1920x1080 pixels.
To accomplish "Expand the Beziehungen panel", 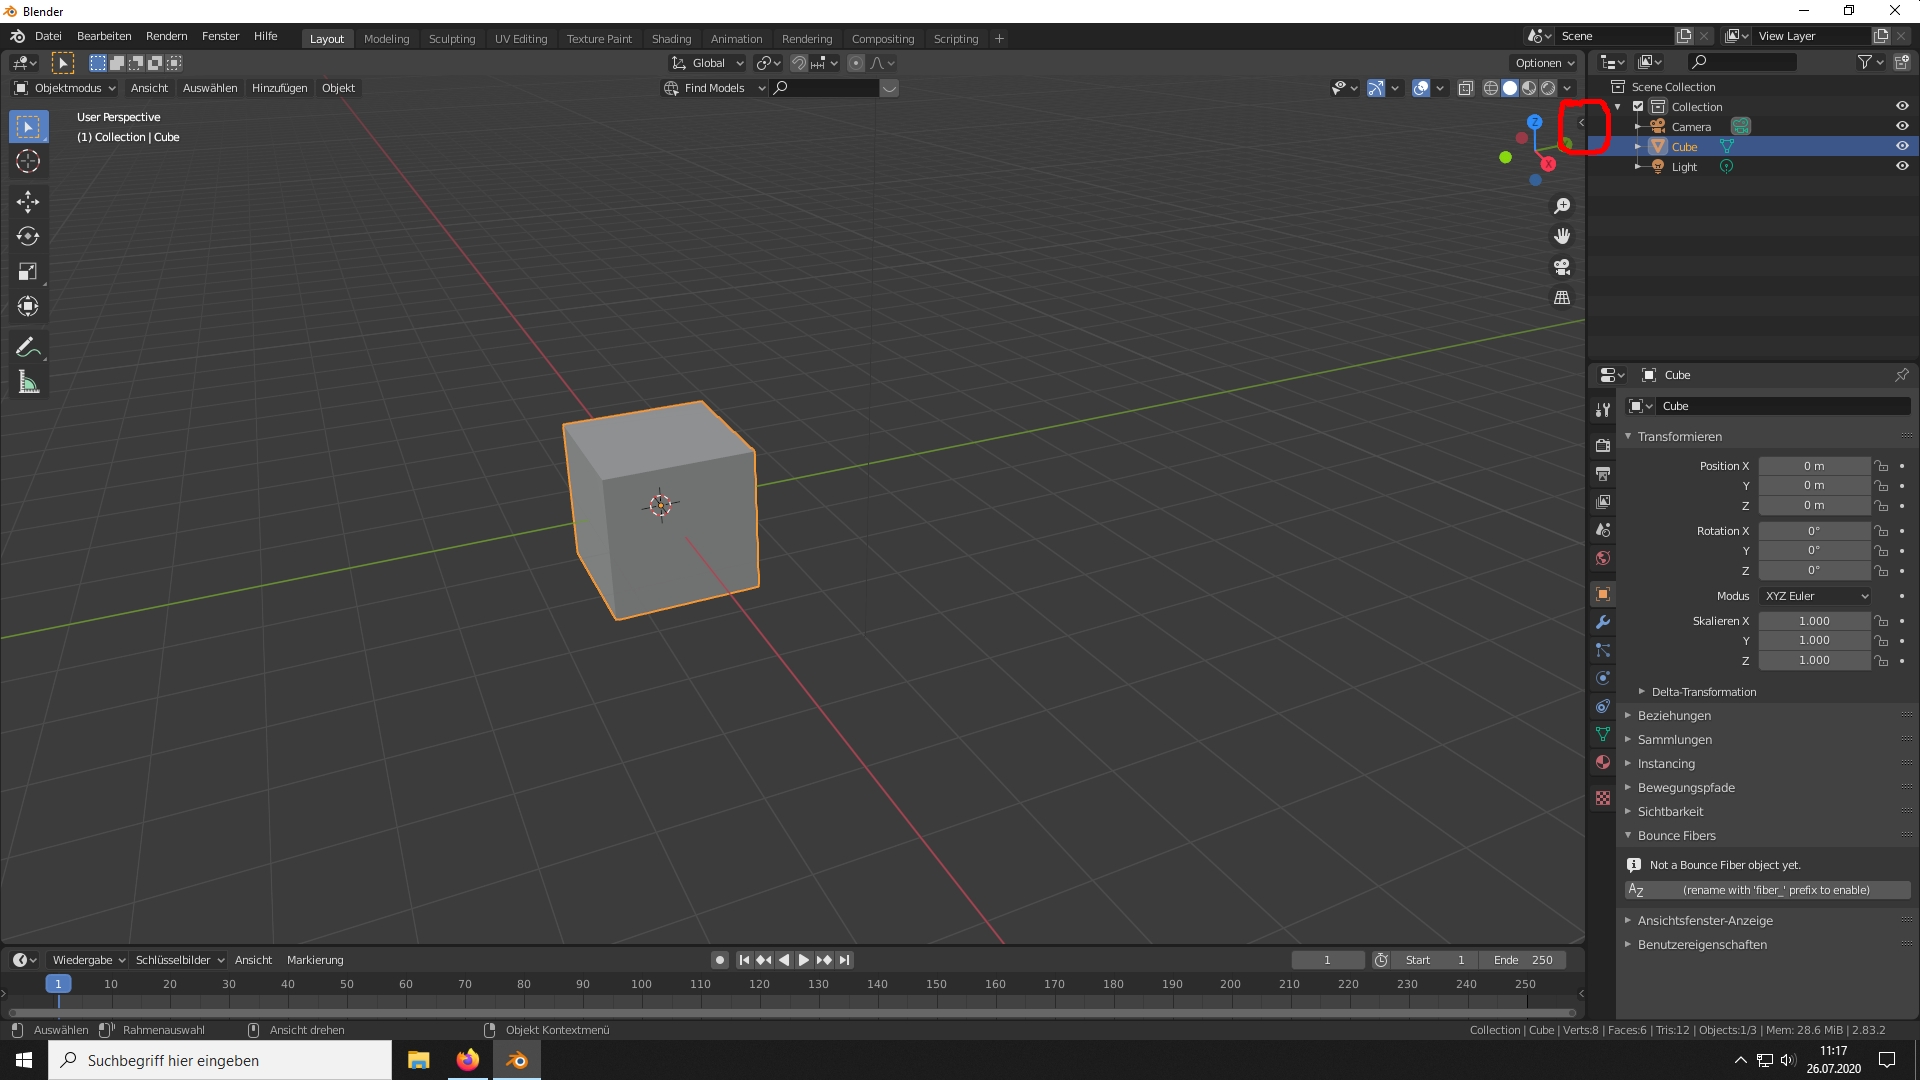I will pyautogui.click(x=1674, y=716).
